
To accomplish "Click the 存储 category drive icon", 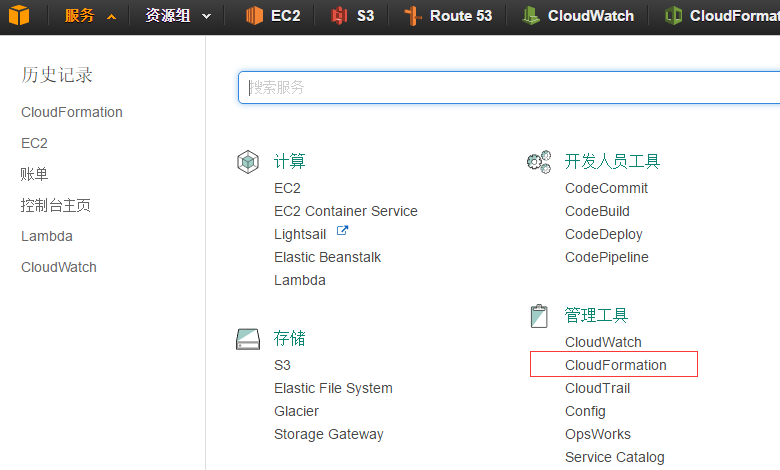I will tap(248, 339).
